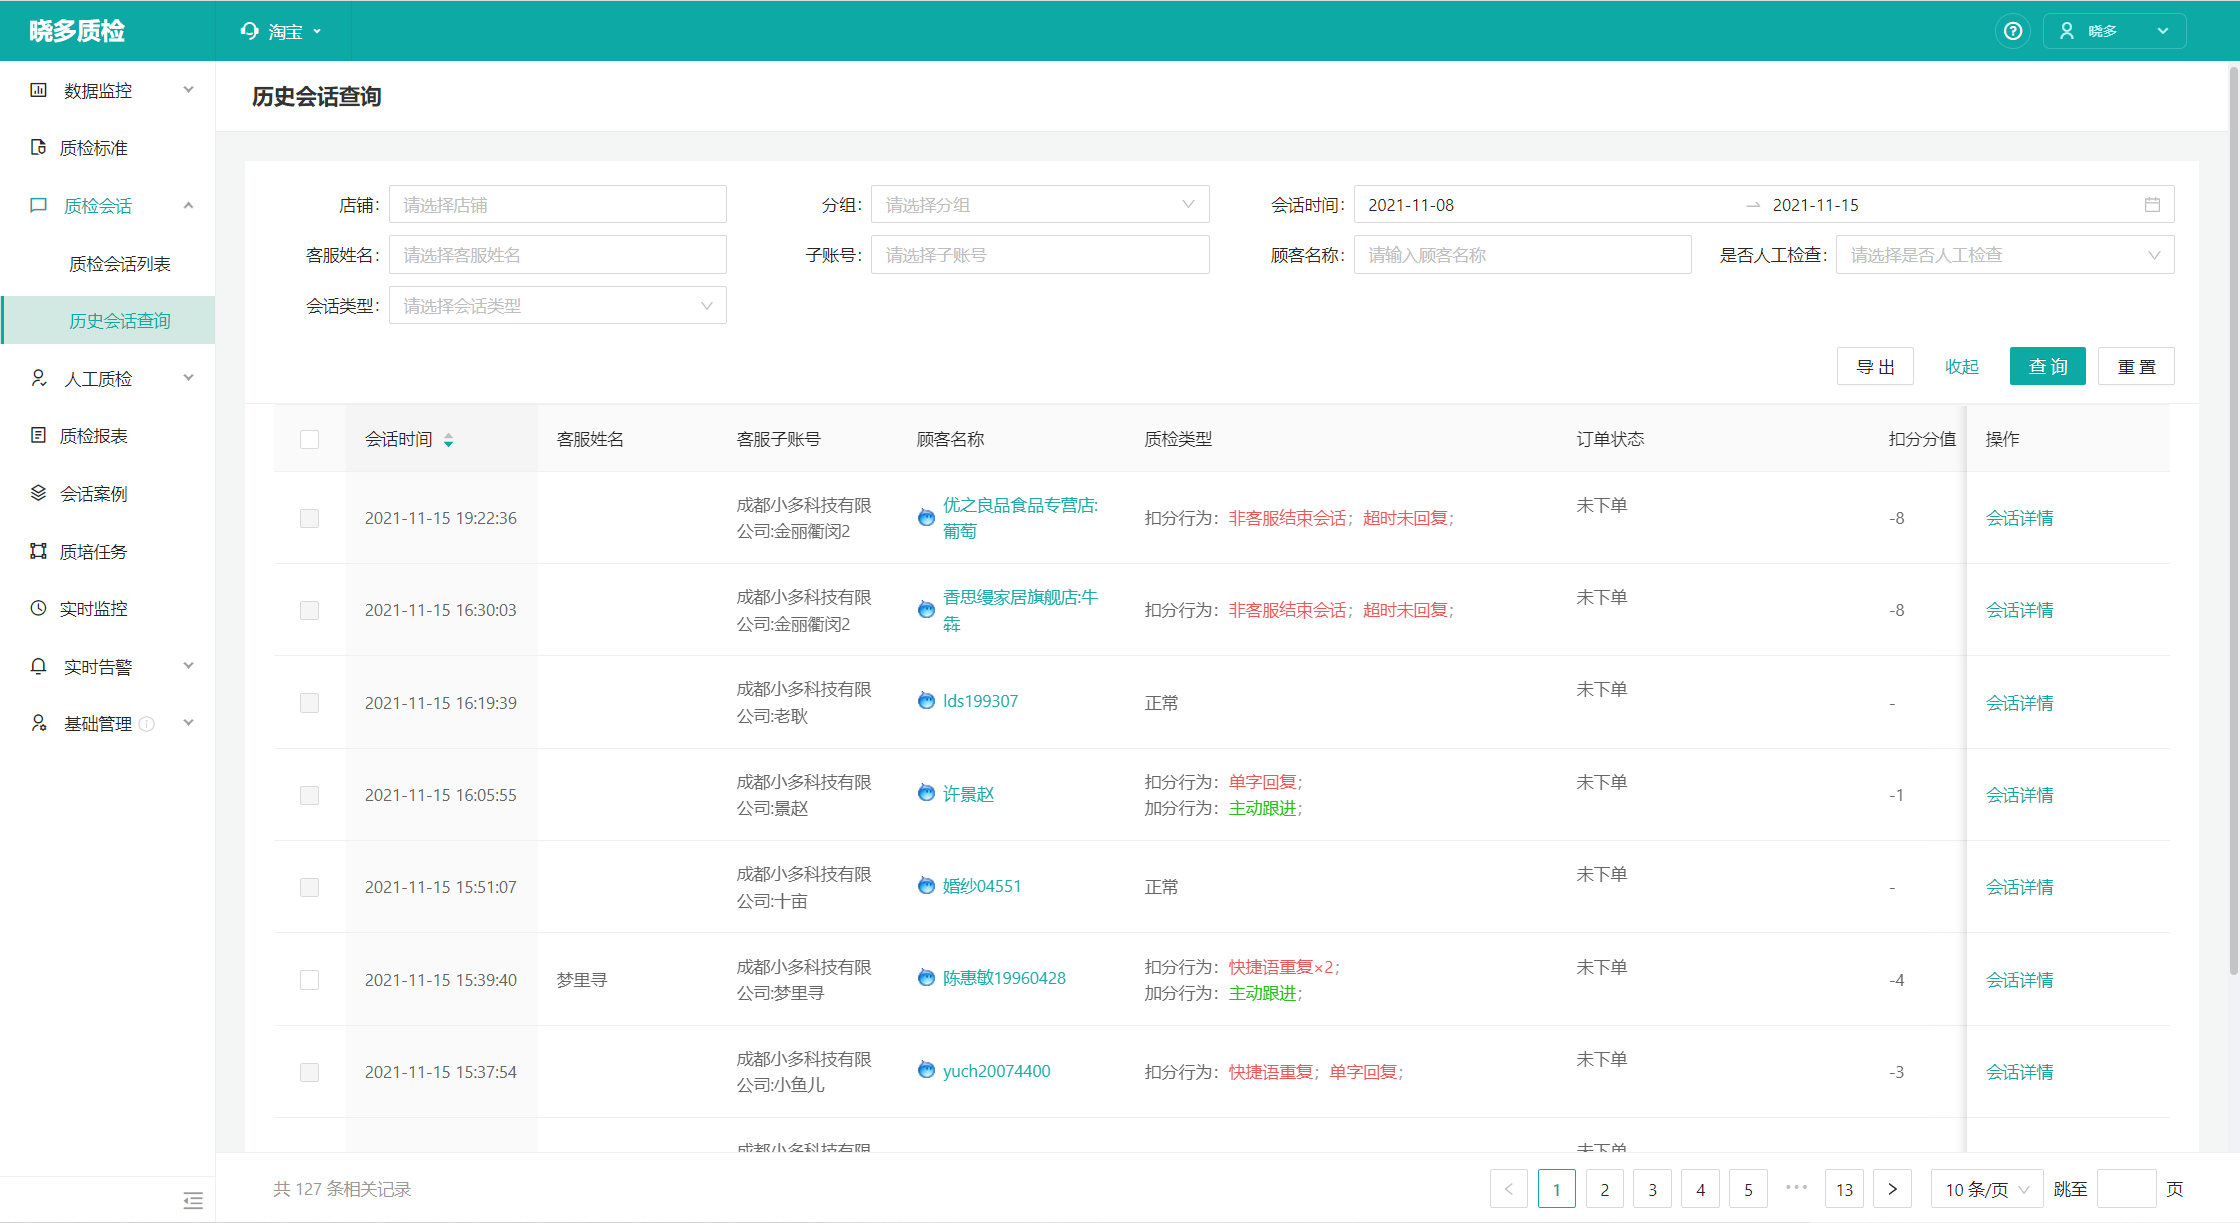This screenshot has height=1223, width=2240.
Task: Click the 重置 reset button
Action: coord(2136,366)
